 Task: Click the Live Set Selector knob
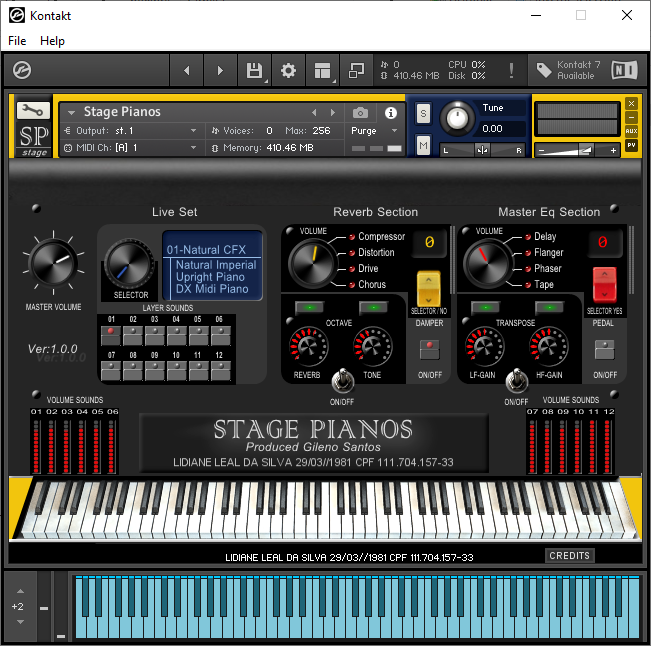point(129,264)
